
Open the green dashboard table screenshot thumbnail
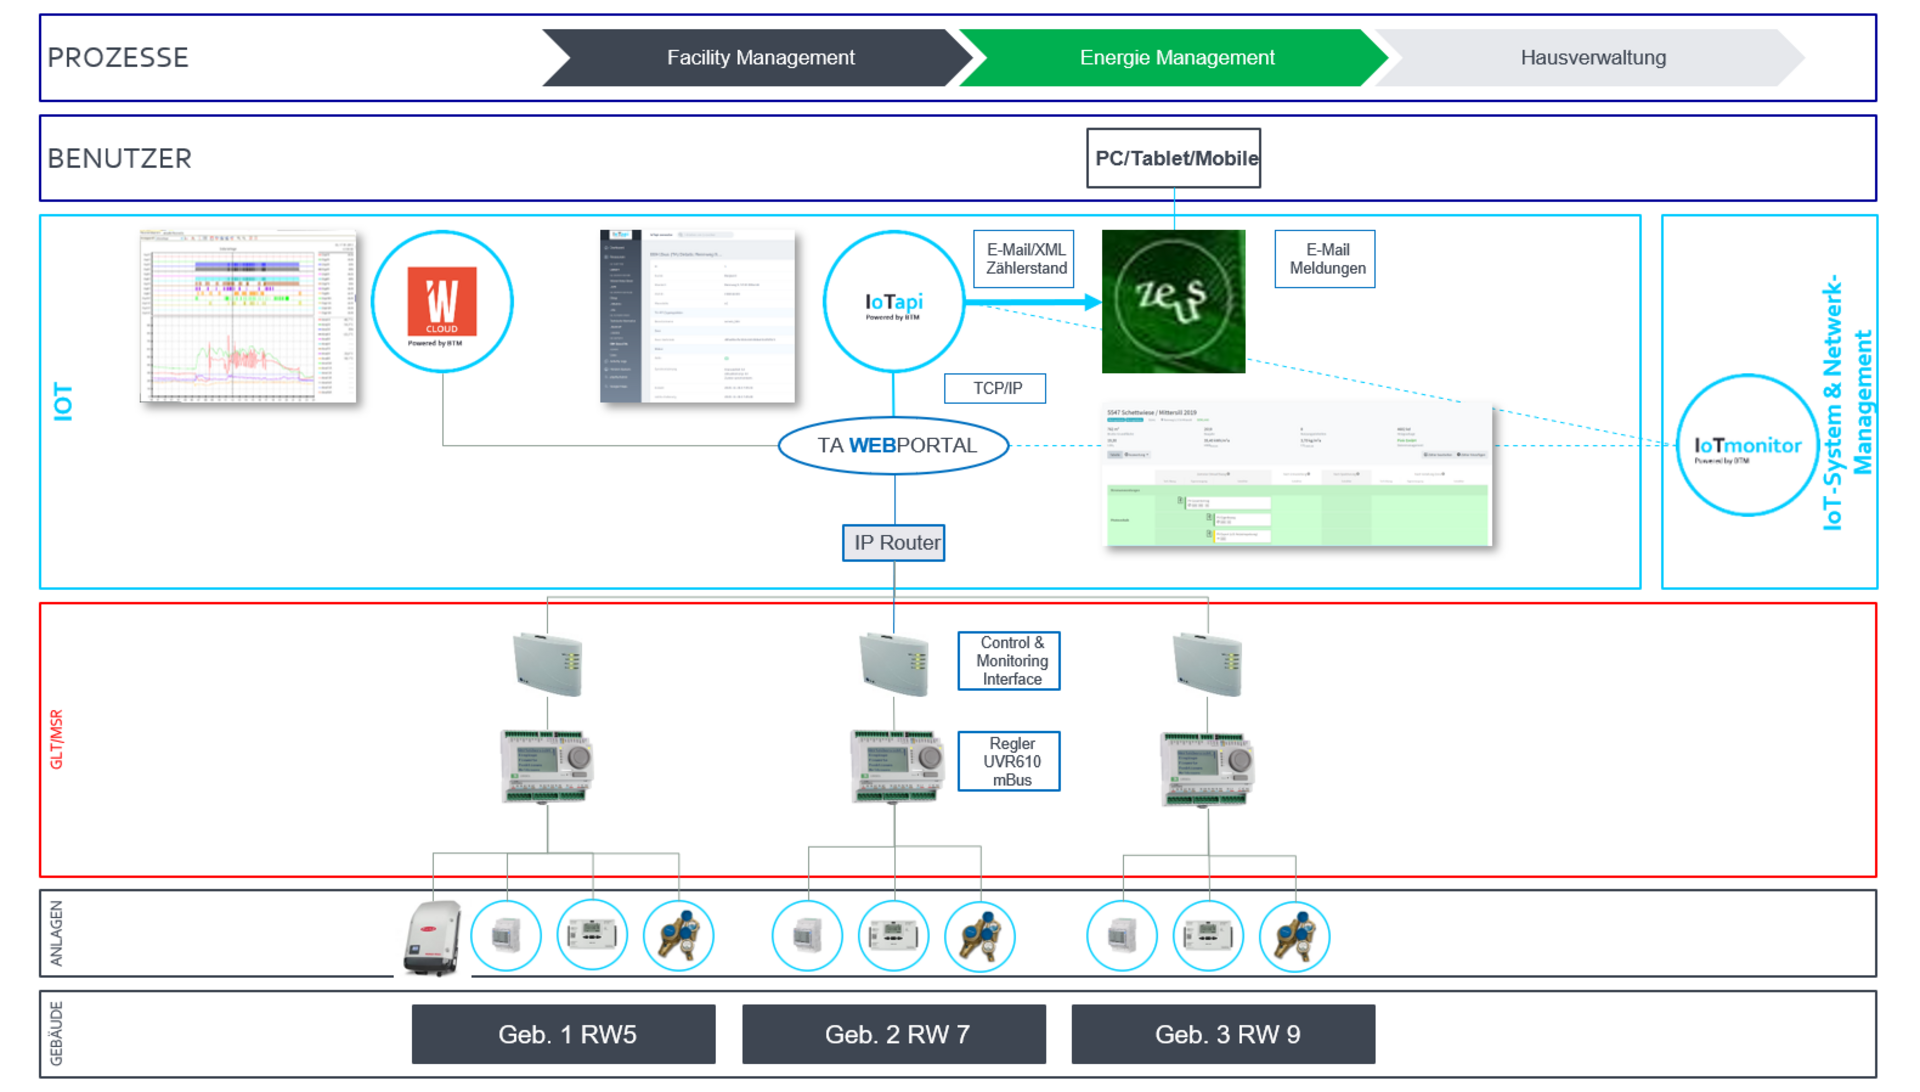click(x=1297, y=475)
